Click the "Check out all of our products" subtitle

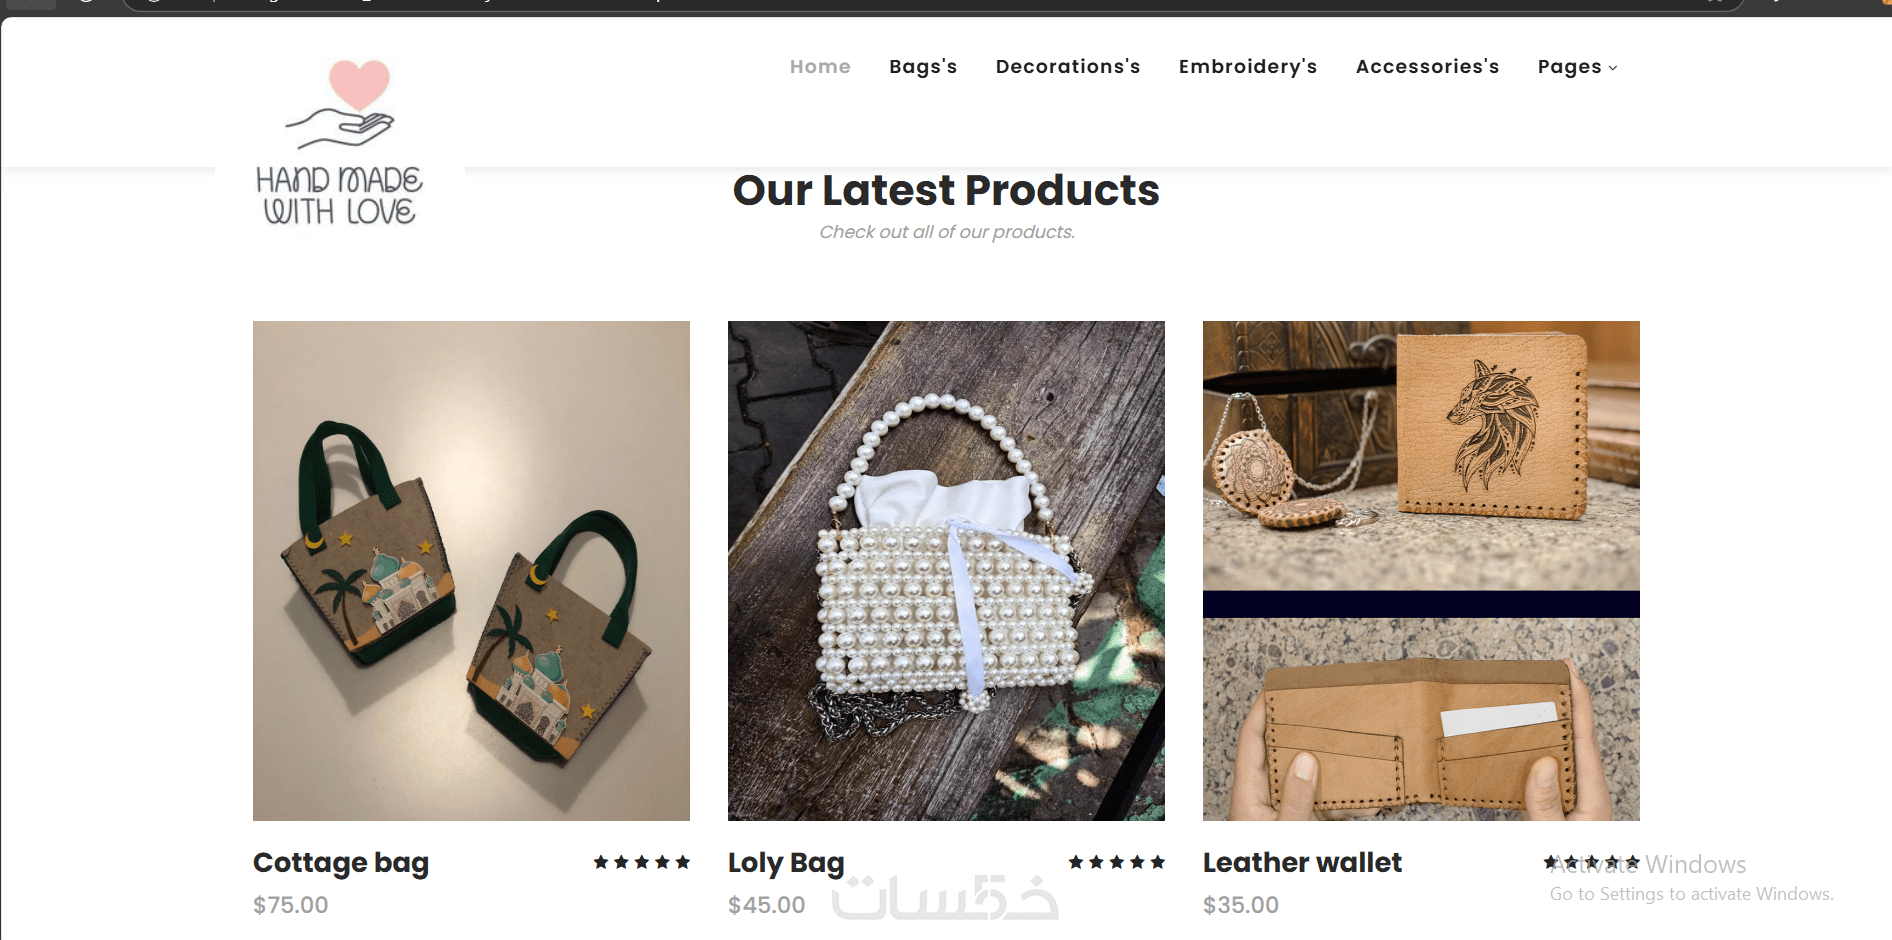click(947, 232)
